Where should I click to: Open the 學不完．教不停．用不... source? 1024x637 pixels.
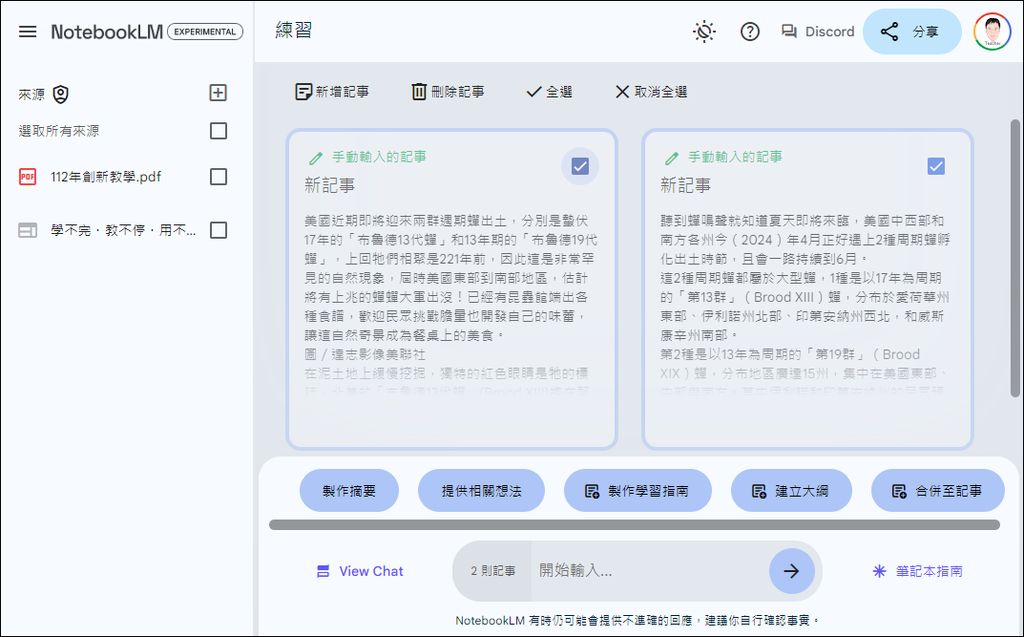pos(123,230)
